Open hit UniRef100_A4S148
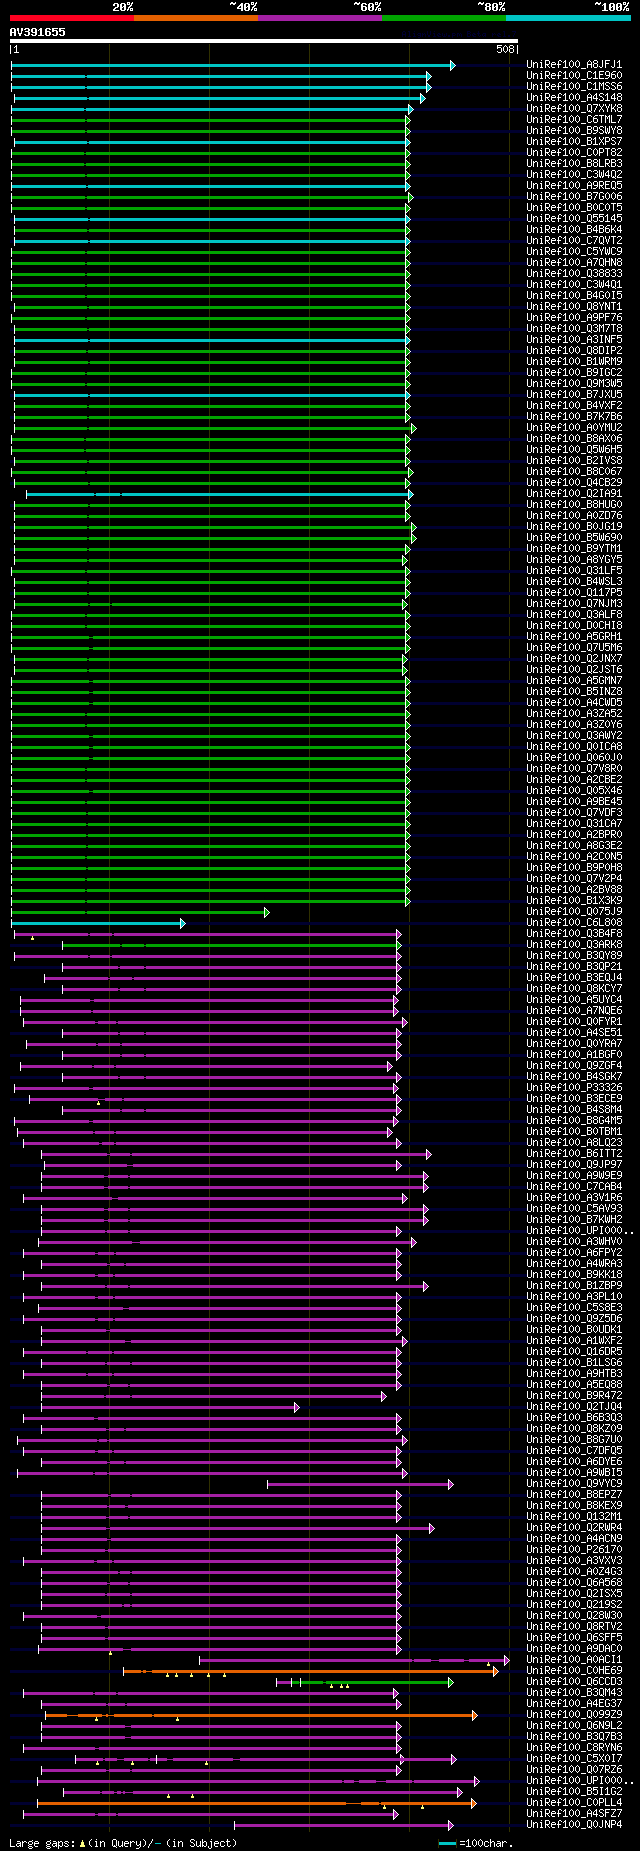 click(x=574, y=98)
